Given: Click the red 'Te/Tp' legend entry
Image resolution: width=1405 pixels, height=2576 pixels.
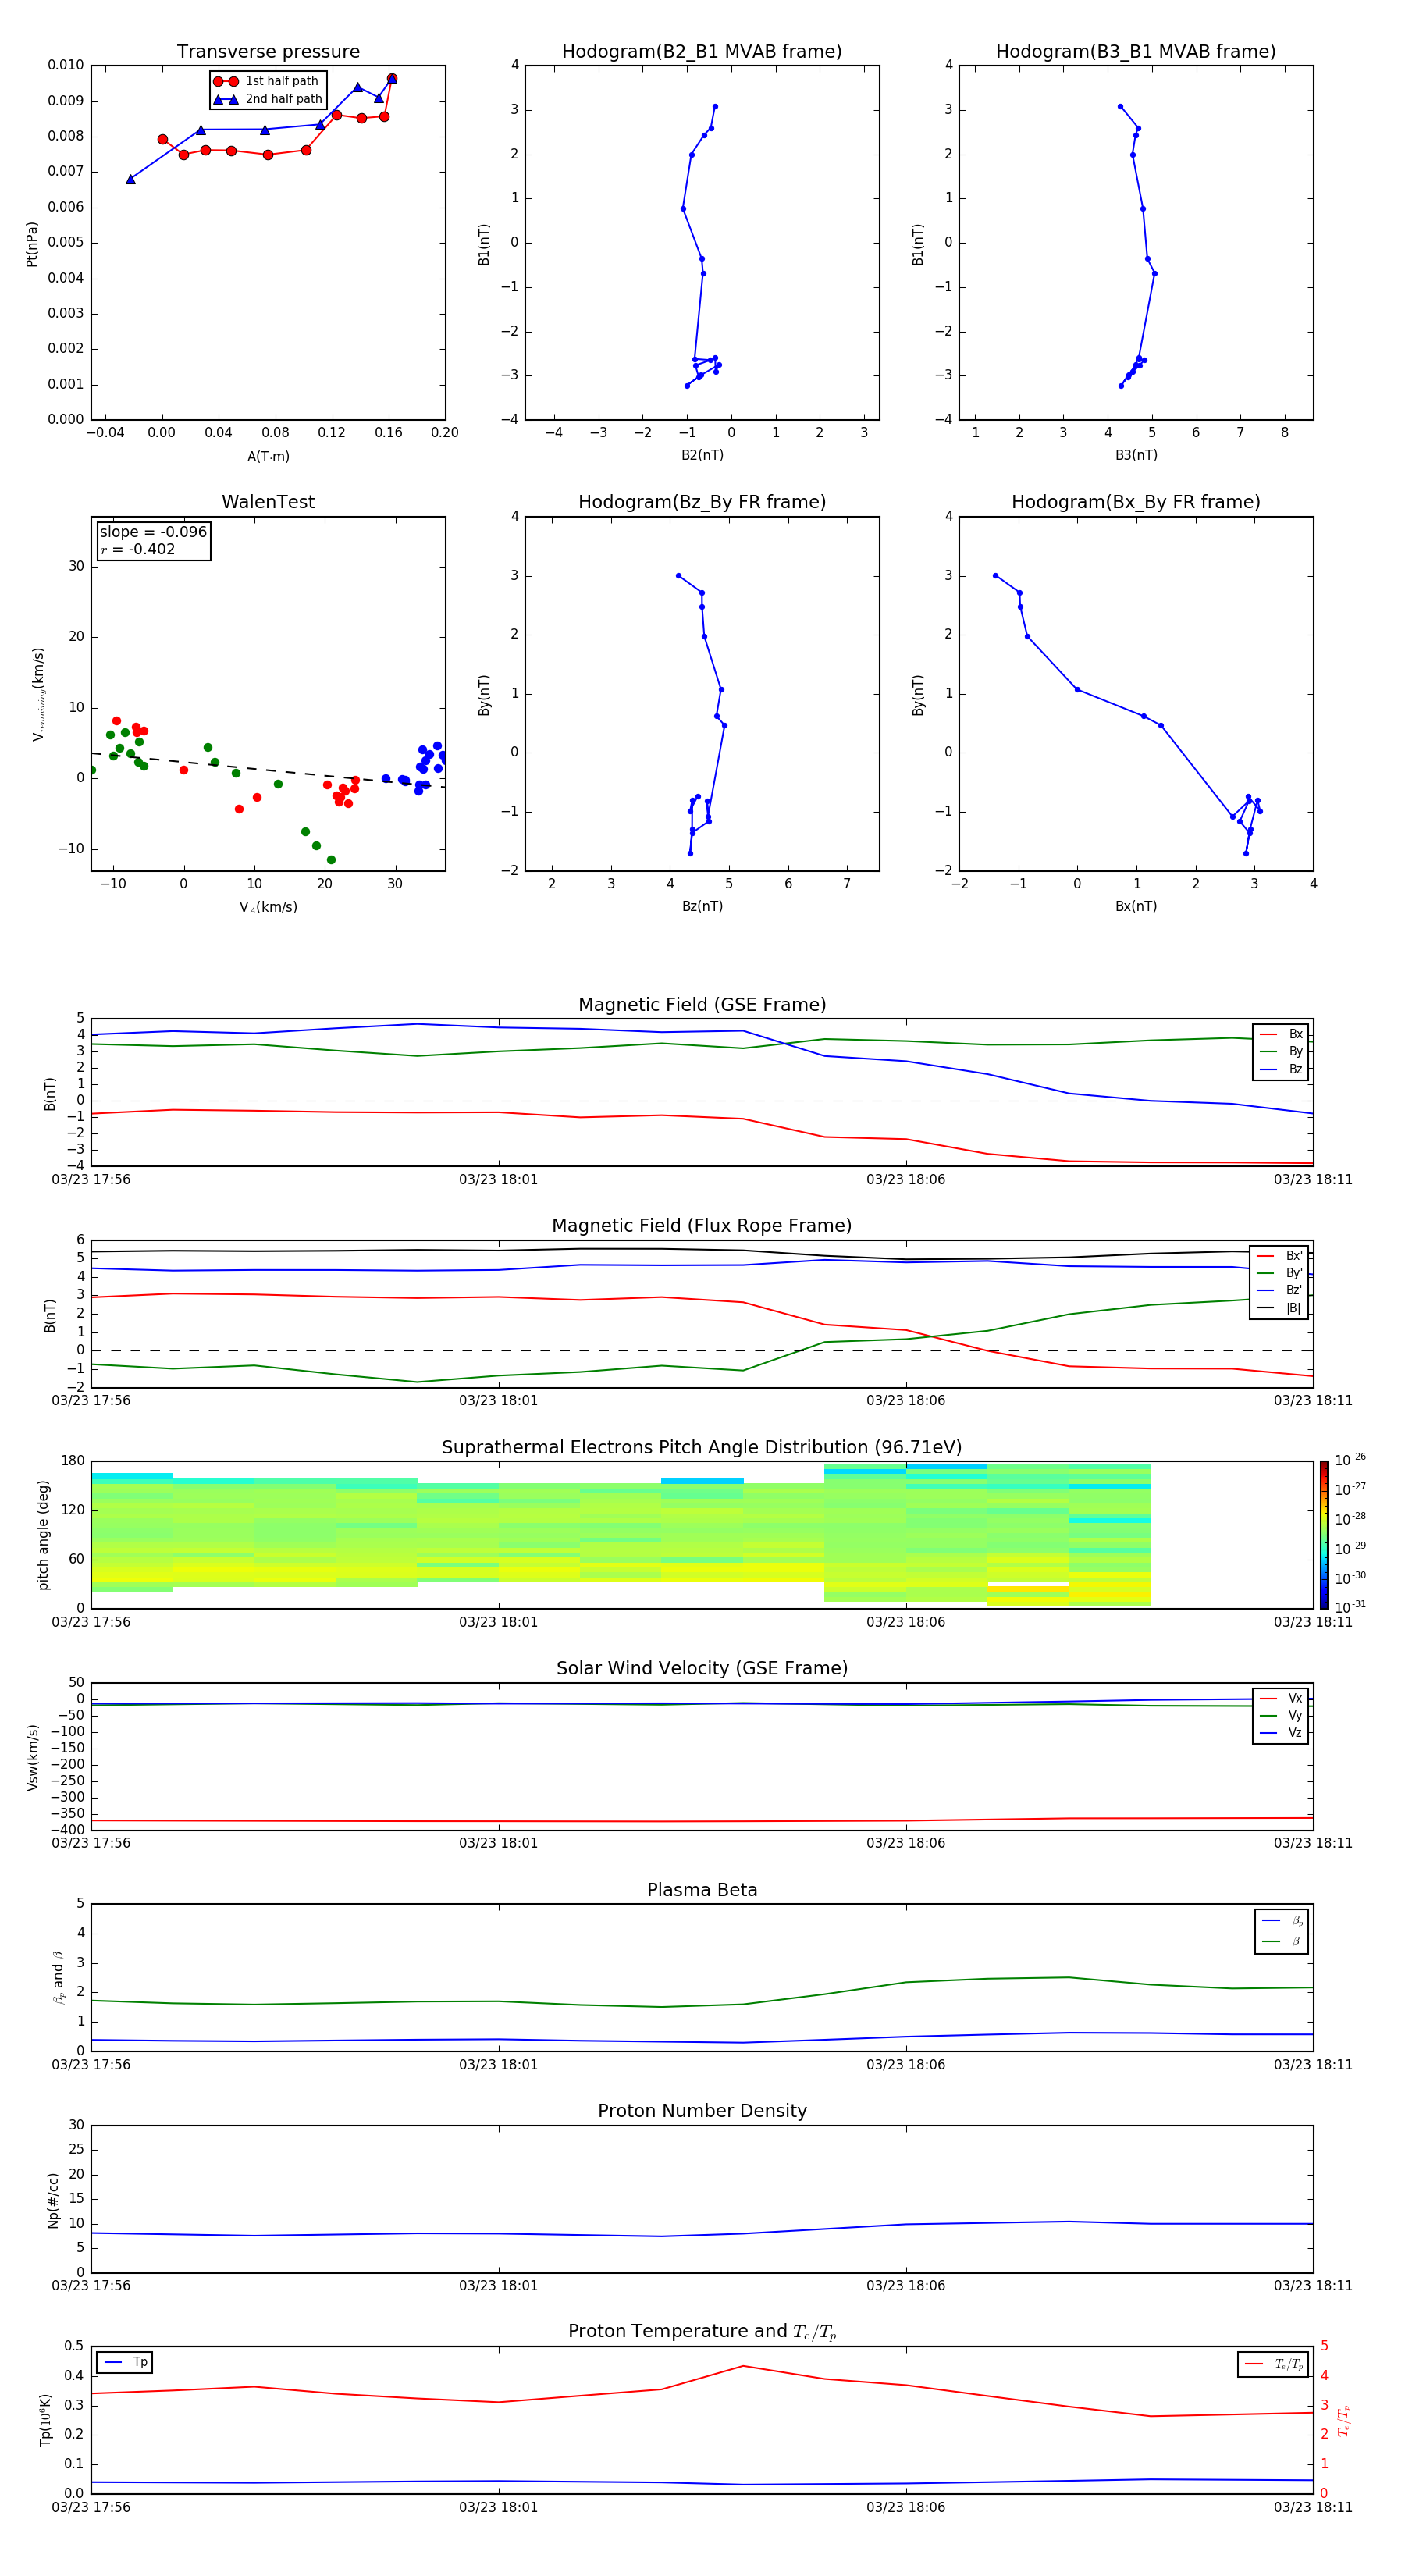Looking at the screenshot, I should pyautogui.click(x=1273, y=2364).
